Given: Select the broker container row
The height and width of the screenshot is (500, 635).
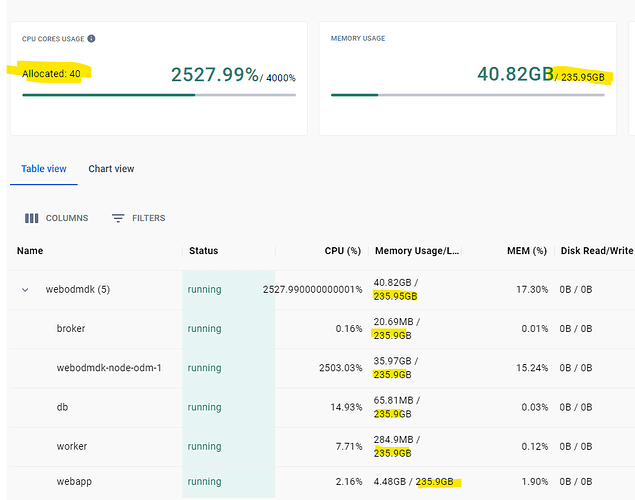Looking at the screenshot, I should [322, 329].
